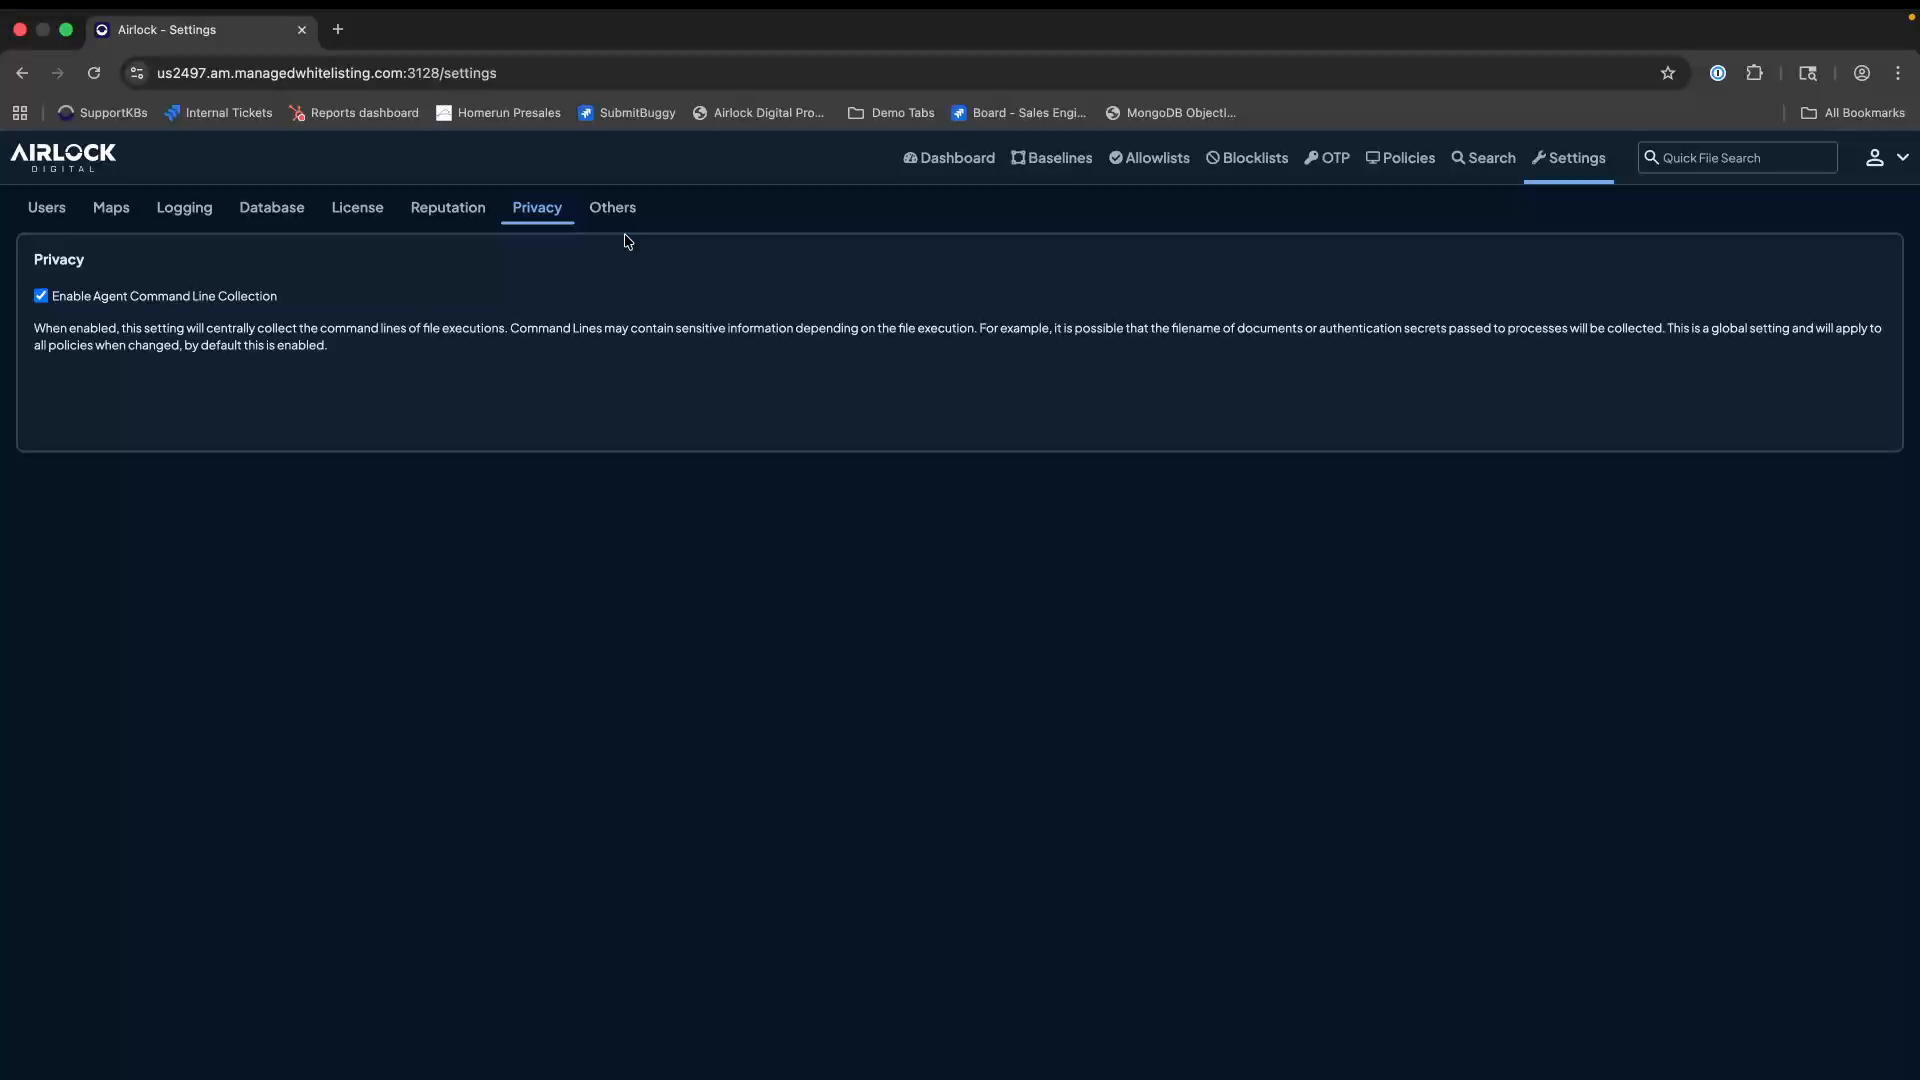Open the Baselines section
The height and width of the screenshot is (1080, 1920).
coord(1051,158)
